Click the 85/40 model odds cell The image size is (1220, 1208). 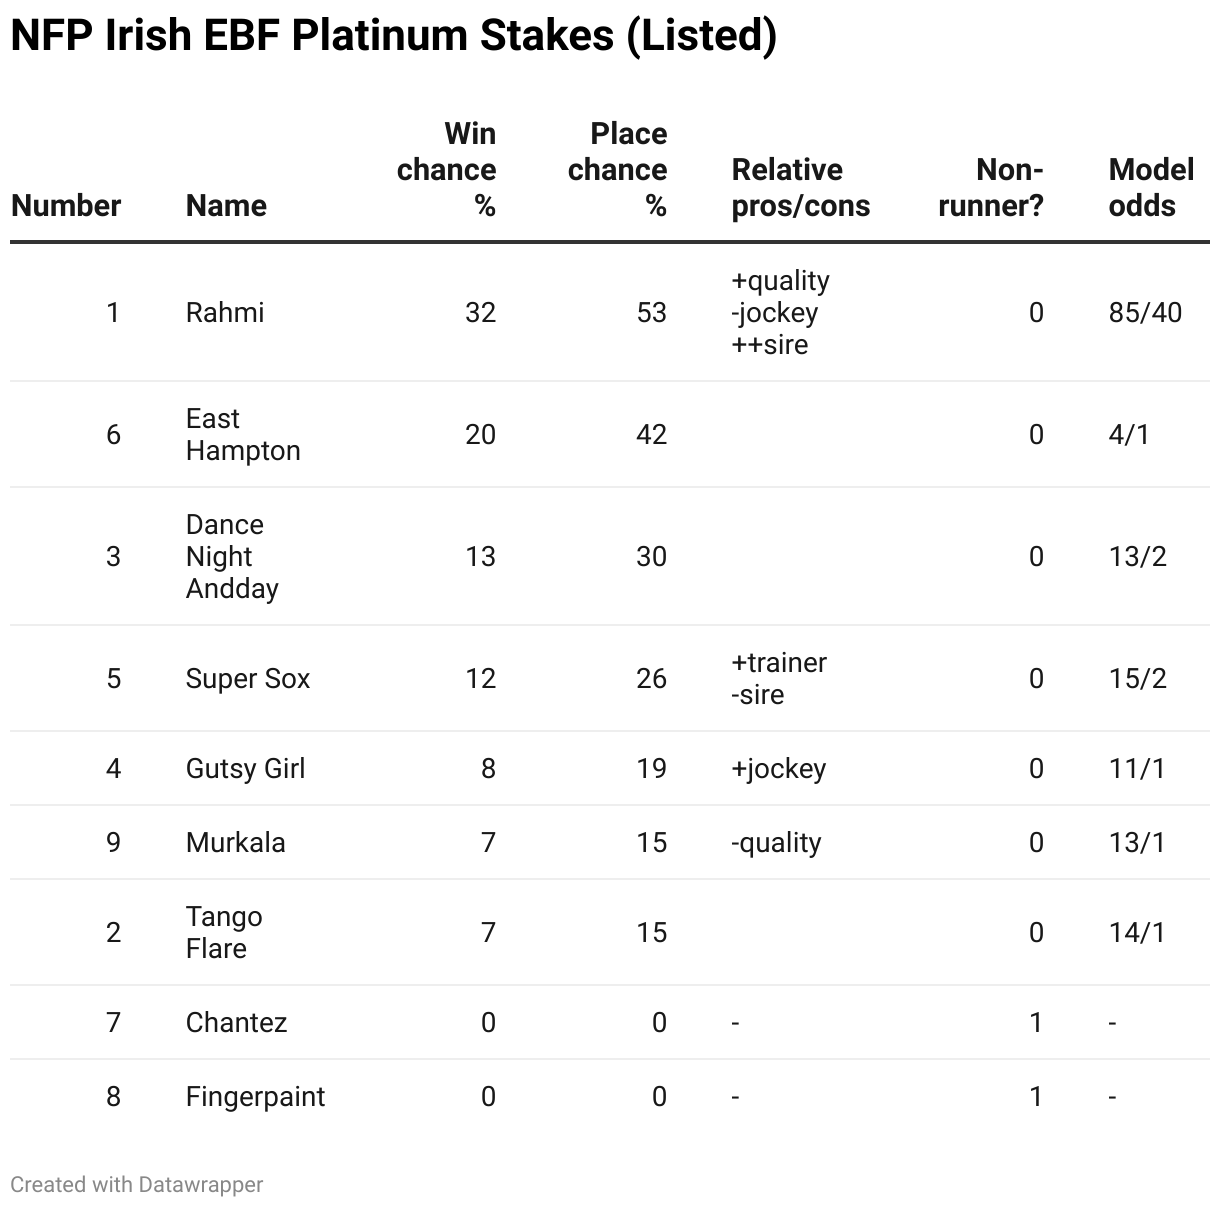[x=1145, y=313]
